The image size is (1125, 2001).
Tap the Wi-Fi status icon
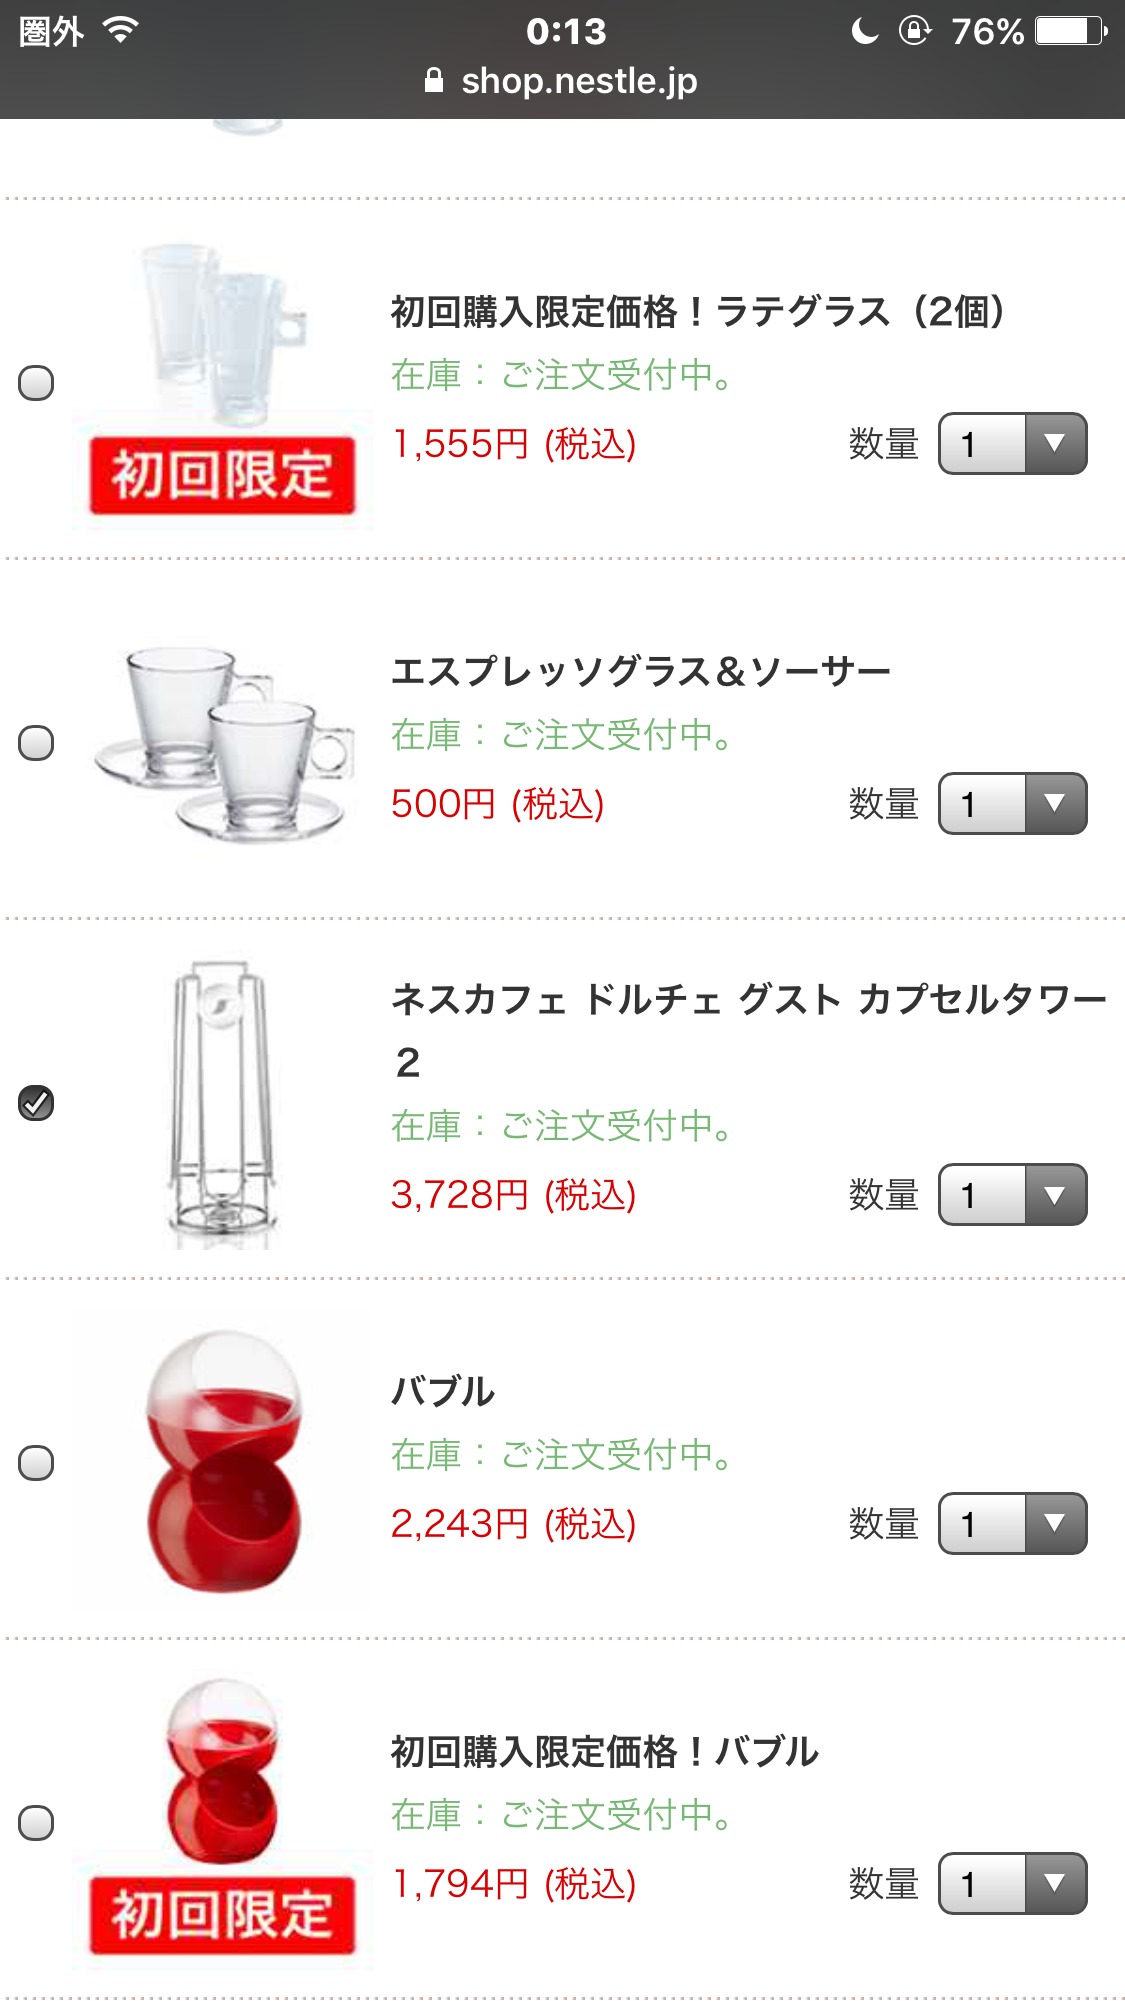[120, 31]
